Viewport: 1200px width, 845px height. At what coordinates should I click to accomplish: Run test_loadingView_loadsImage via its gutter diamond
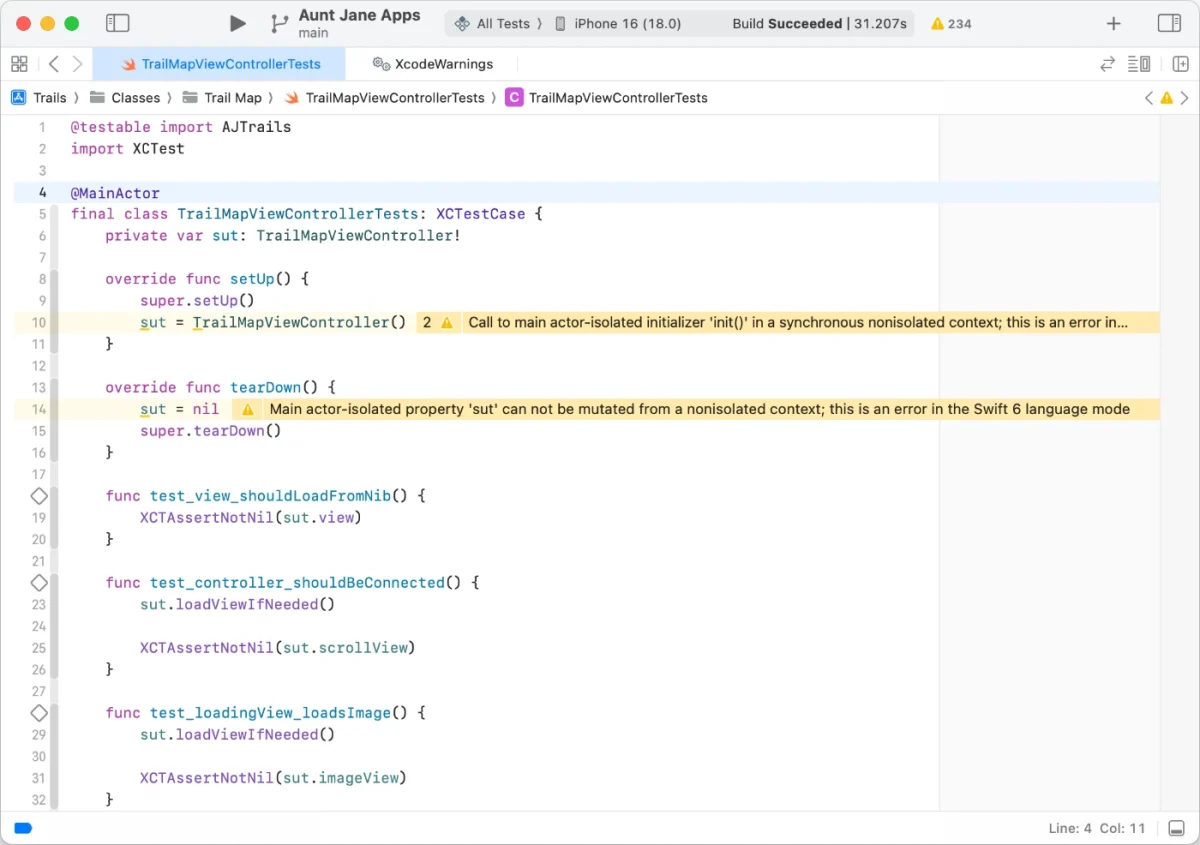tap(39, 712)
